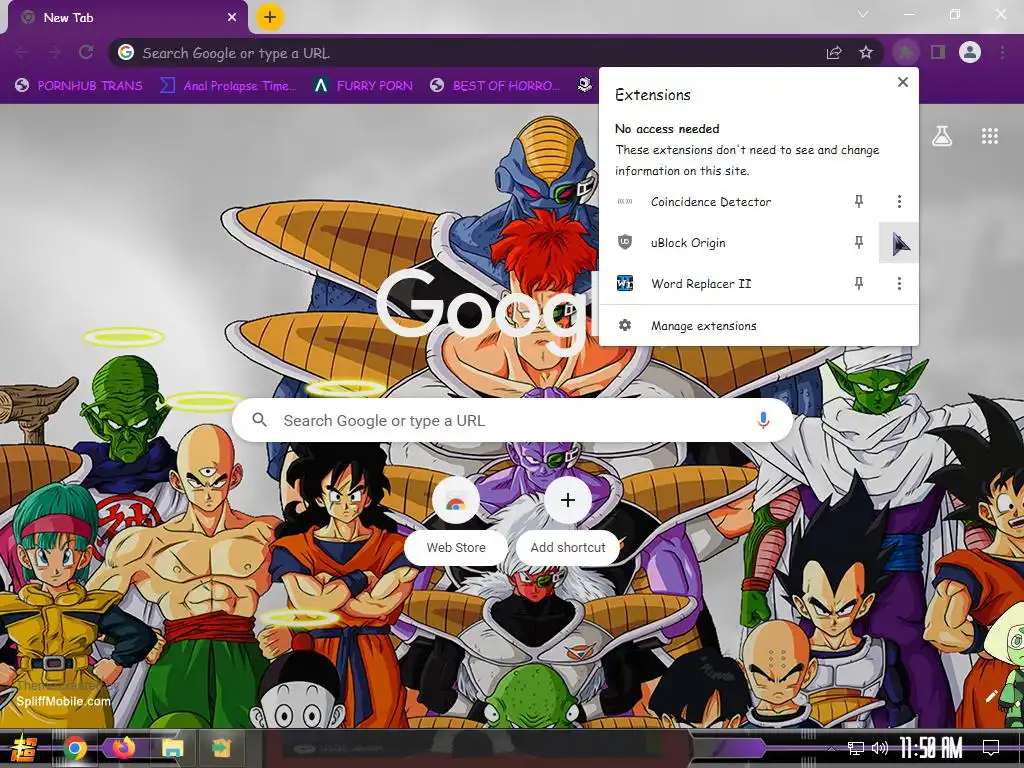Pin the Word Replacer II extension
1024x768 pixels.
pyautogui.click(x=859, y=283)
